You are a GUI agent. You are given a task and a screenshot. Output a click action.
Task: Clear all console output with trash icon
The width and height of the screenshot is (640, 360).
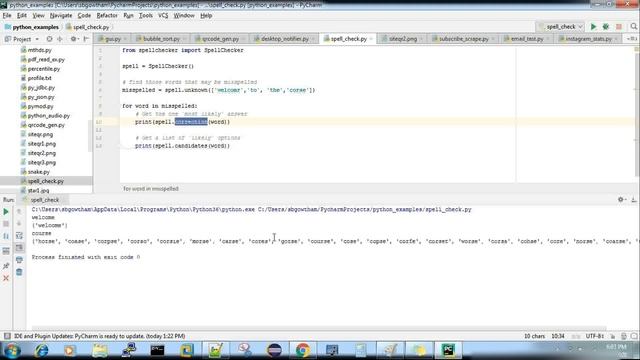coord(19,272)
